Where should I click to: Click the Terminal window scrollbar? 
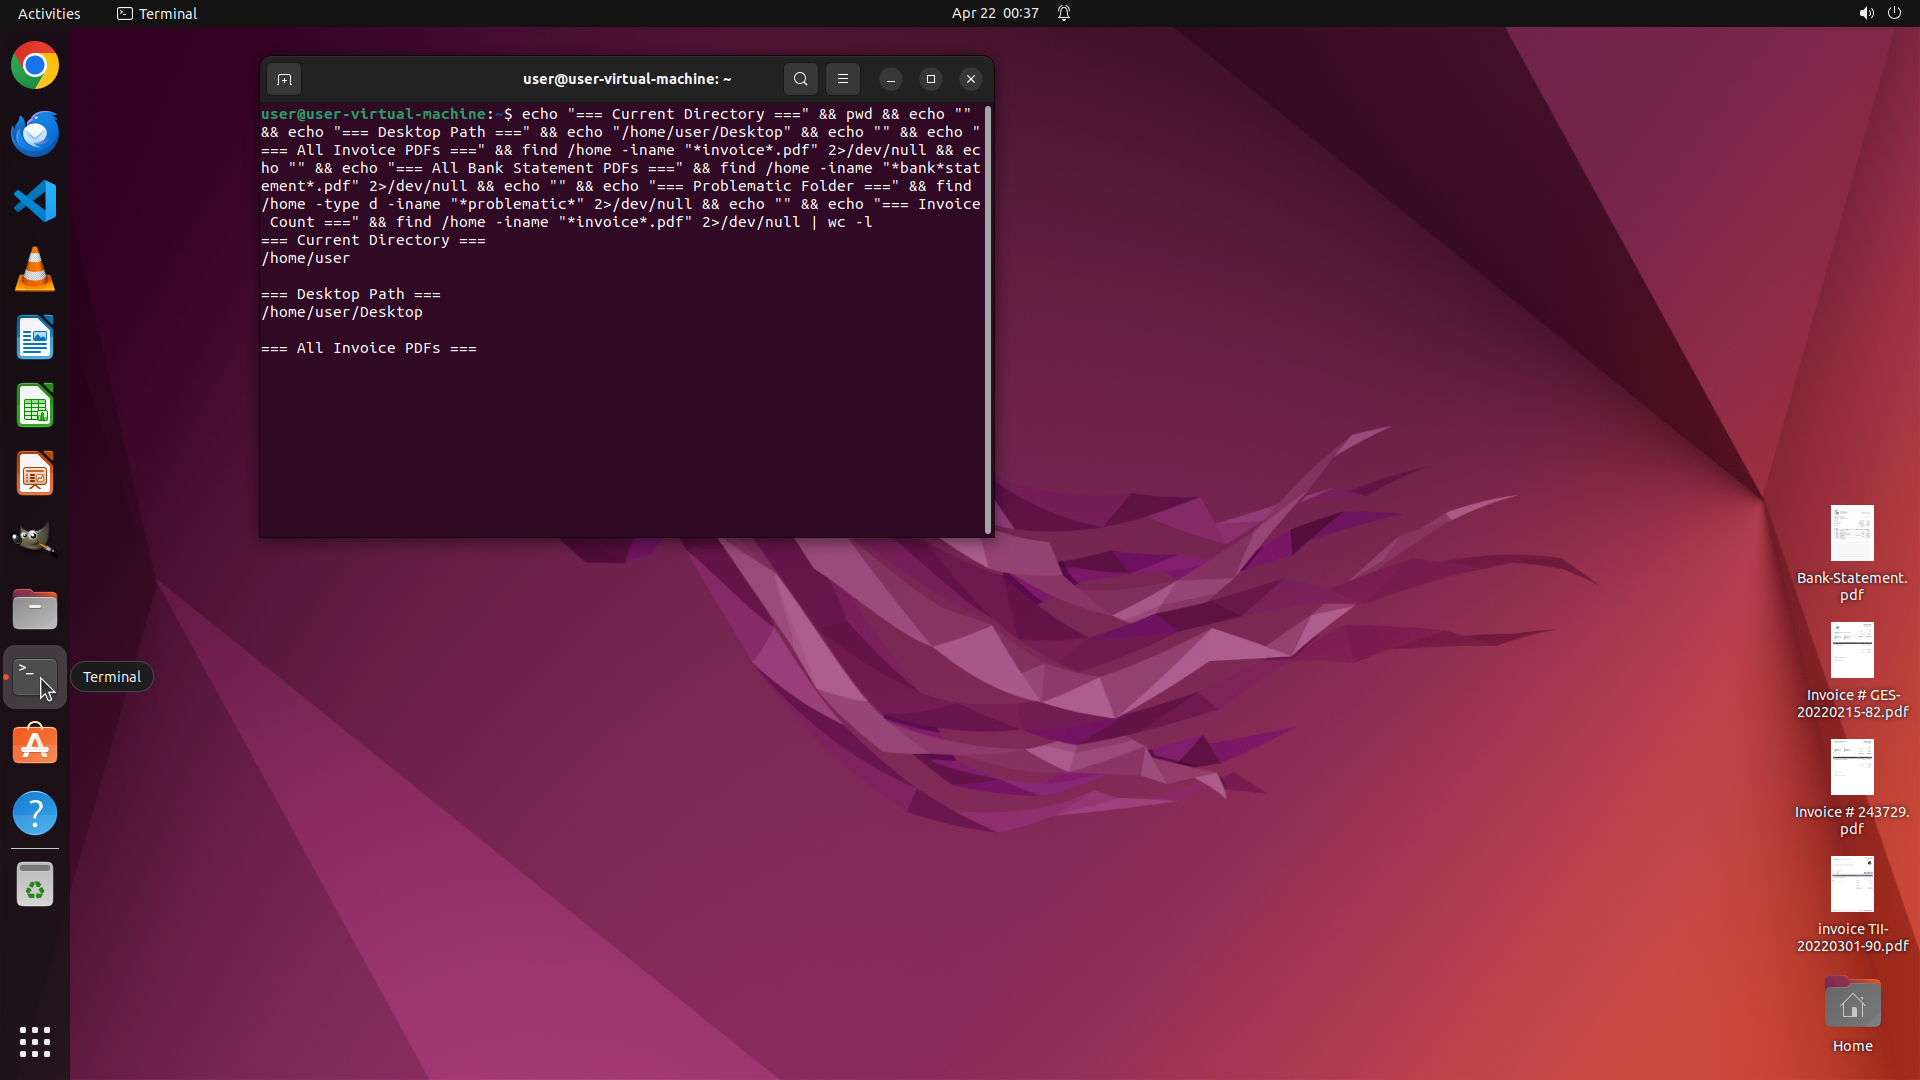[x=988, y=320]
